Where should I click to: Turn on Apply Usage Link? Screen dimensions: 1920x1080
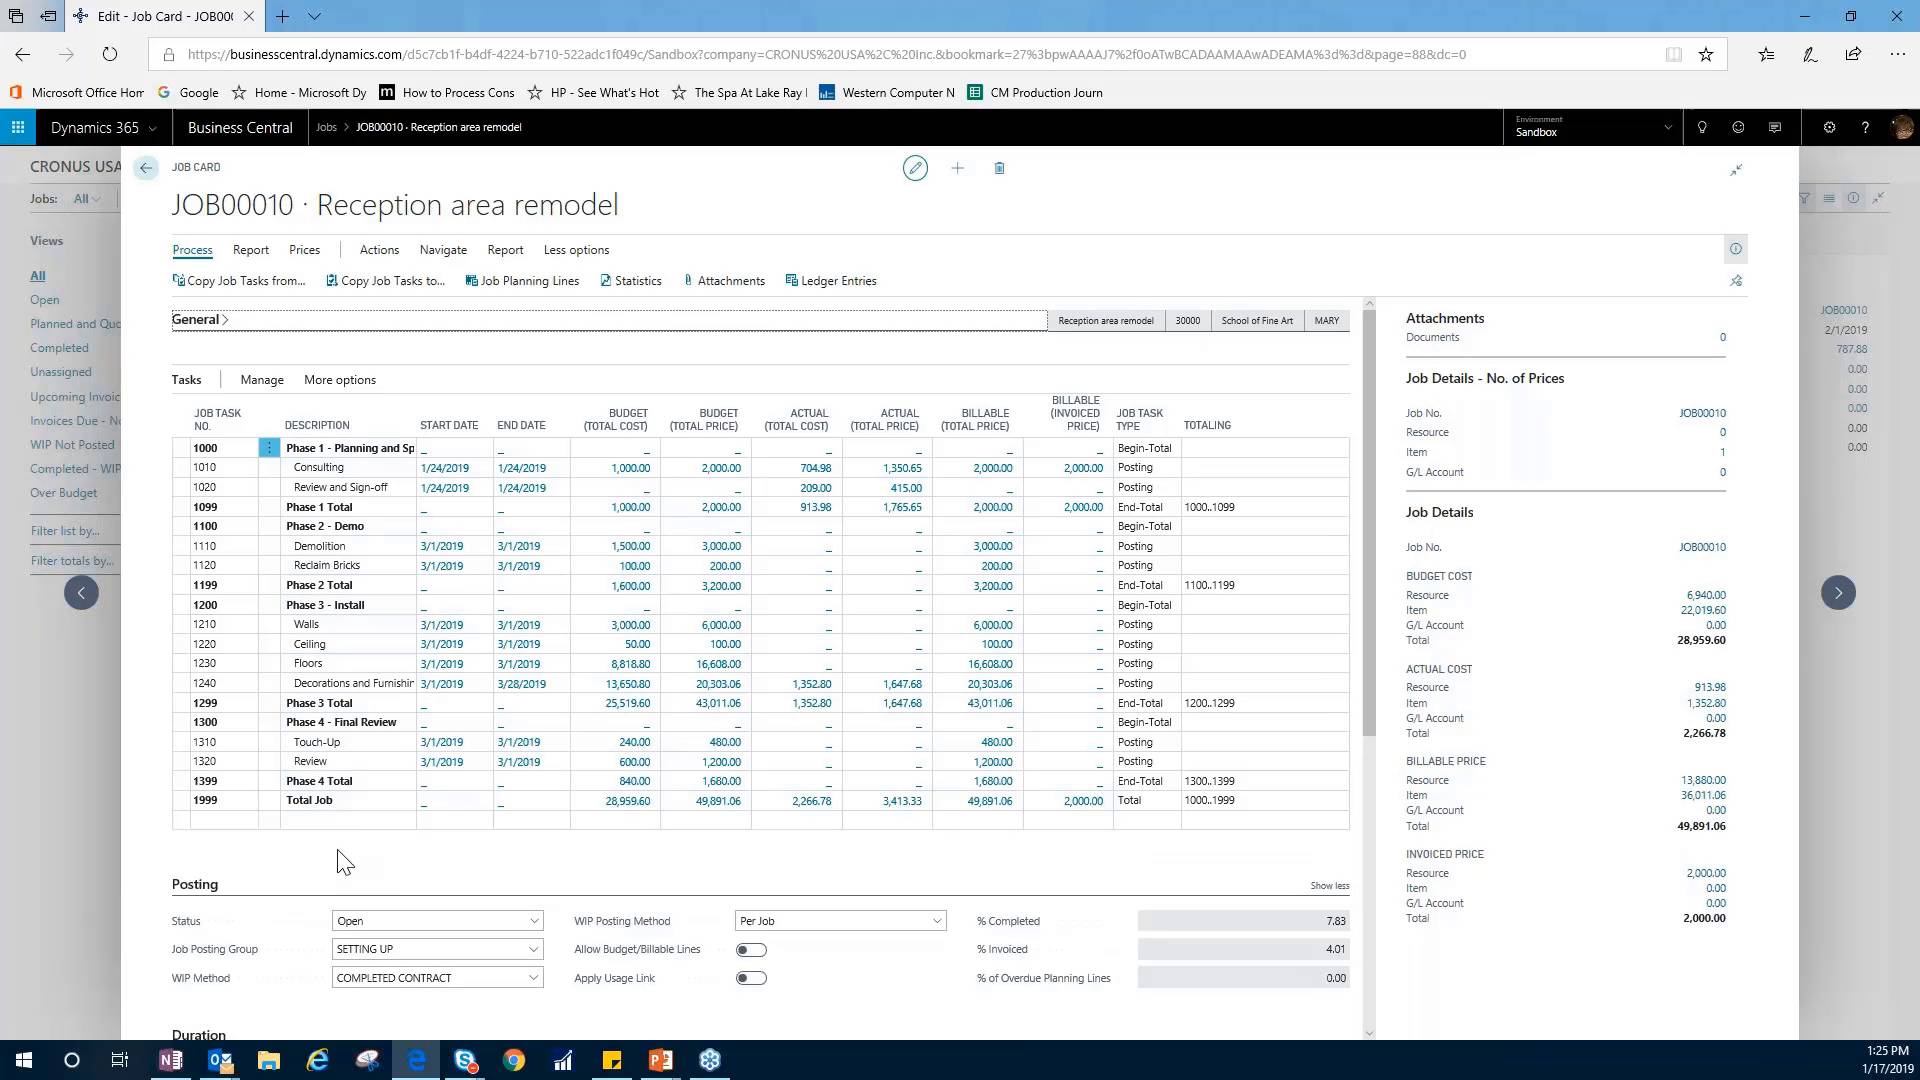[x=751, y=978]
